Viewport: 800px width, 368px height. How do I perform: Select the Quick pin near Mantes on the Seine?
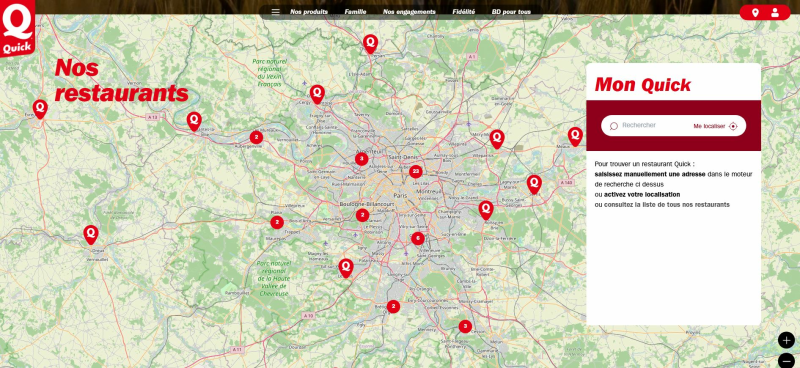click(194, 121)
